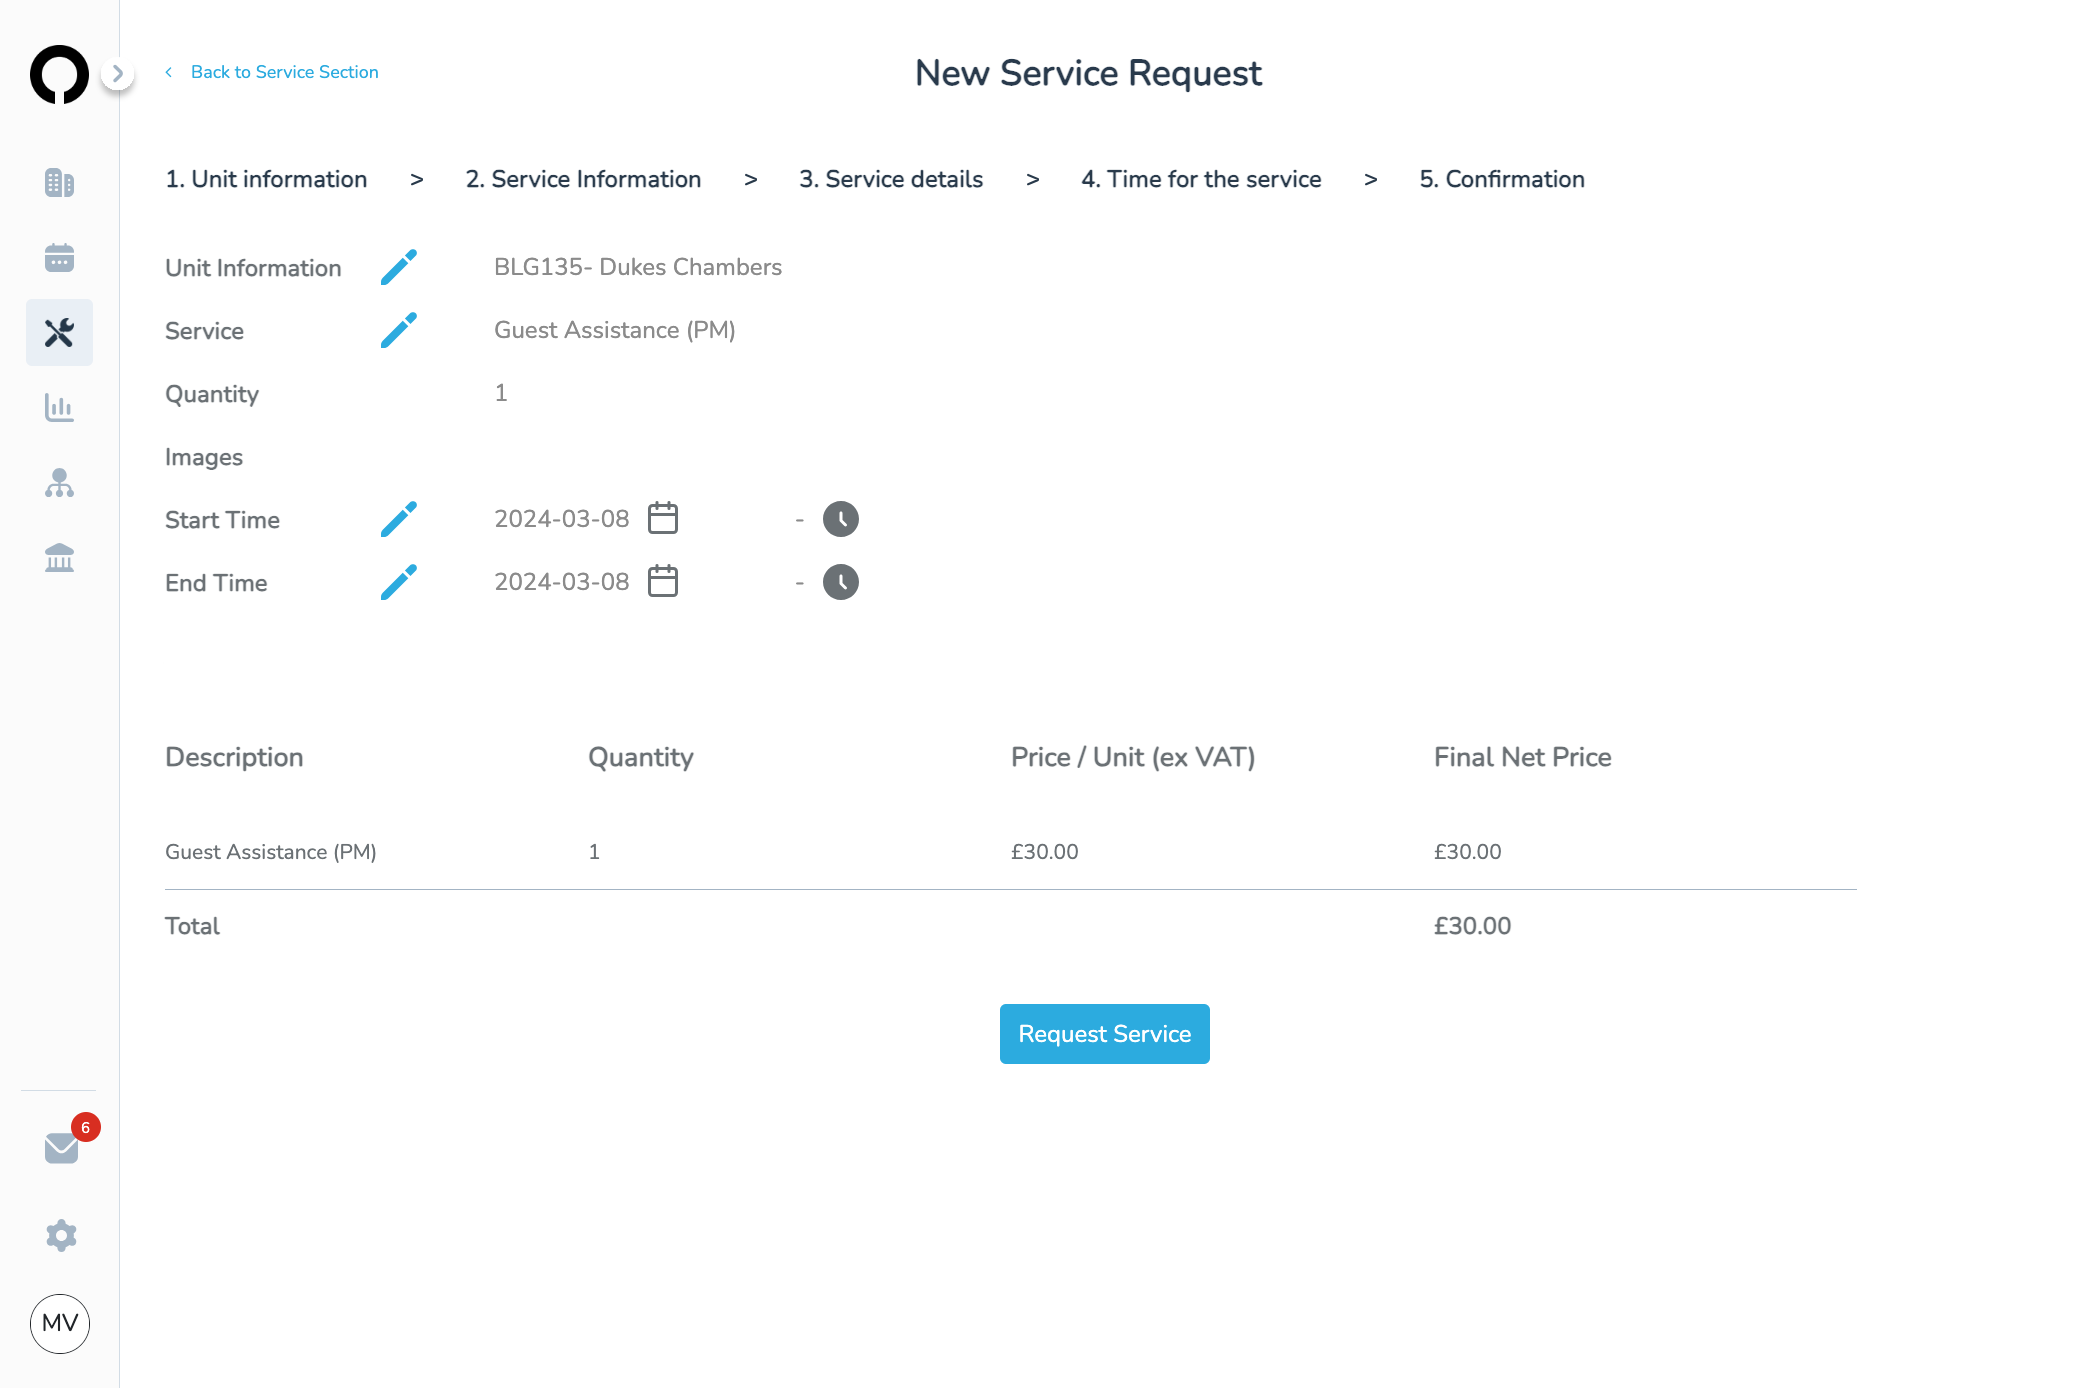Screen dimensions: 2090x1388
Task: Open the settings gear in sidebar
Action: pos(61,1235)
